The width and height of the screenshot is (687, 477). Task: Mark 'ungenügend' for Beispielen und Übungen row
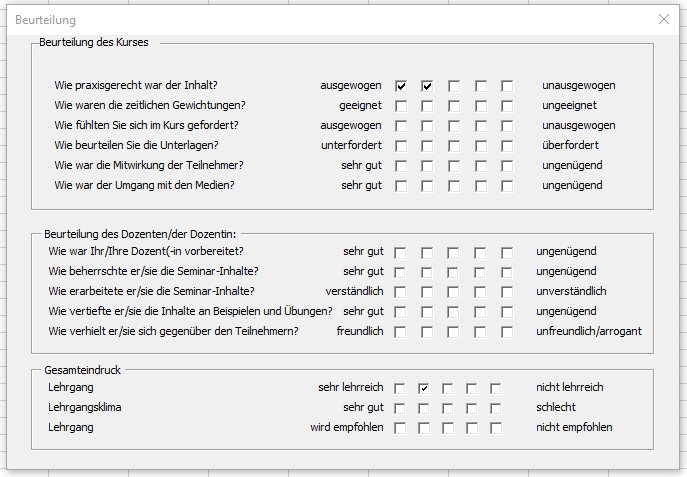[496, 312]
